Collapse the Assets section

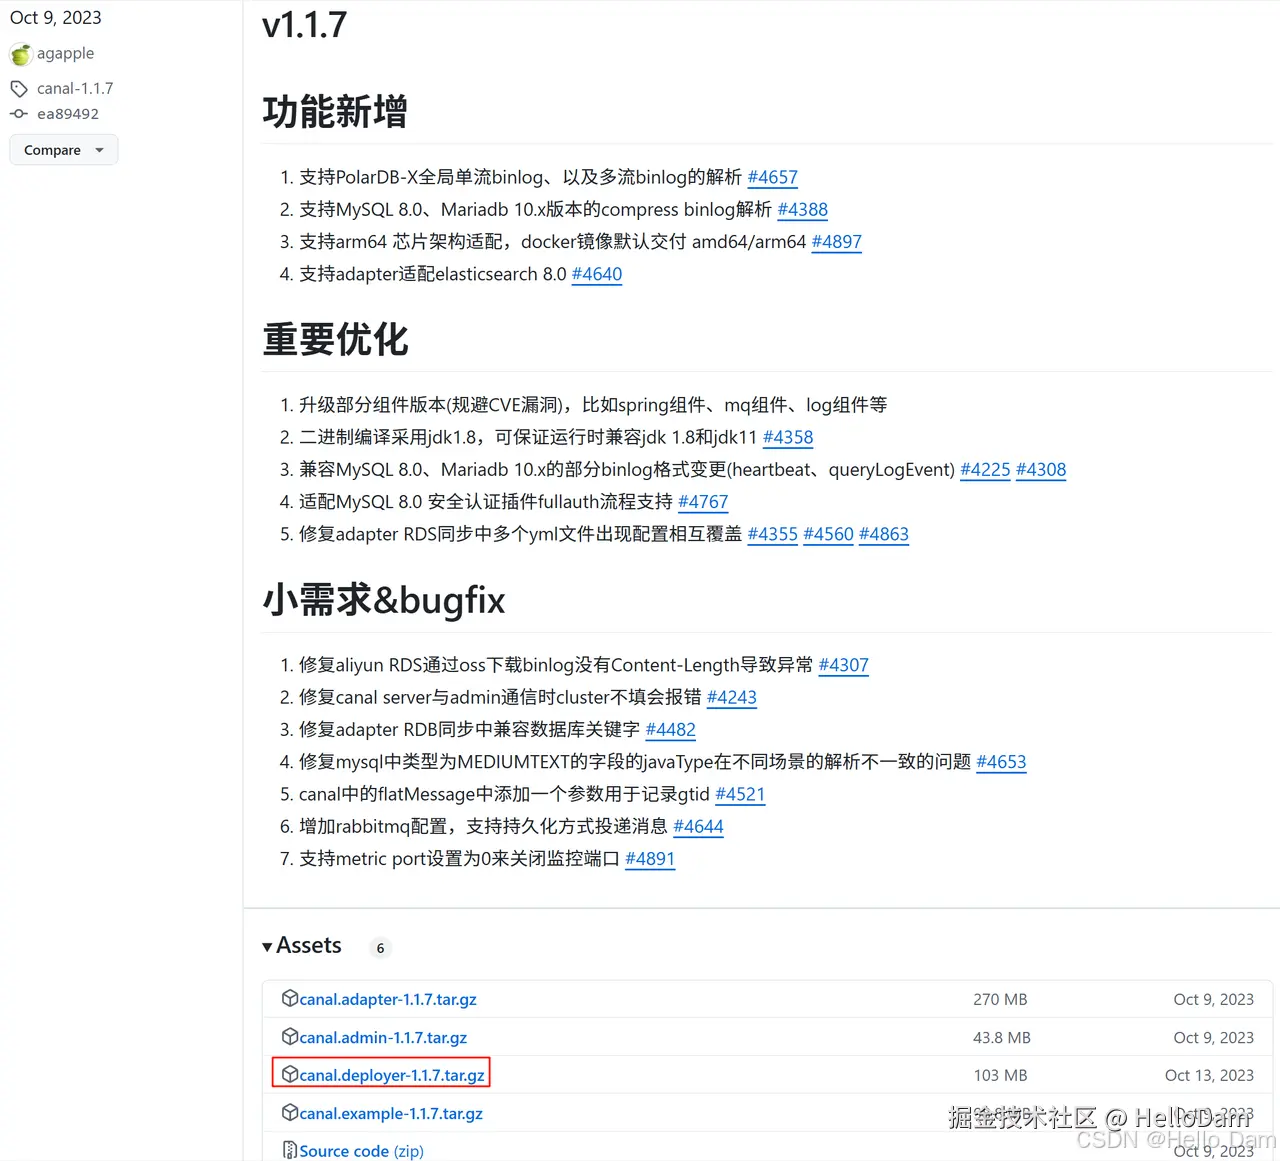click(267, 945)
